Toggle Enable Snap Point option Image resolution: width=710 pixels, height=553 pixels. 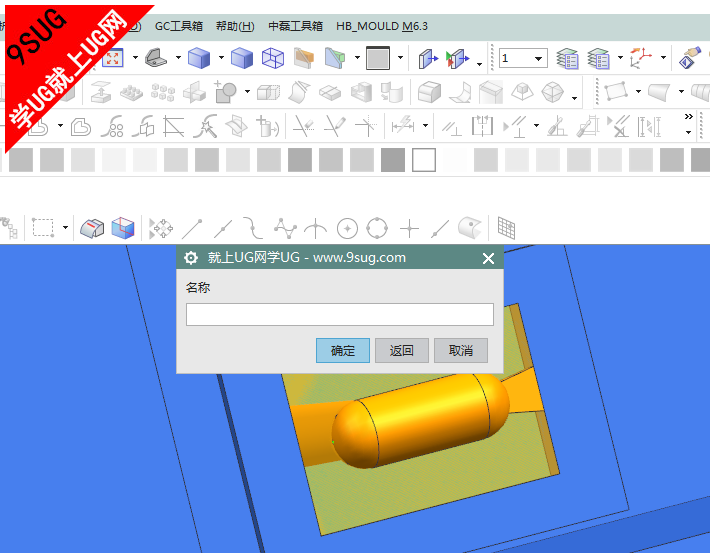[161, 228]
